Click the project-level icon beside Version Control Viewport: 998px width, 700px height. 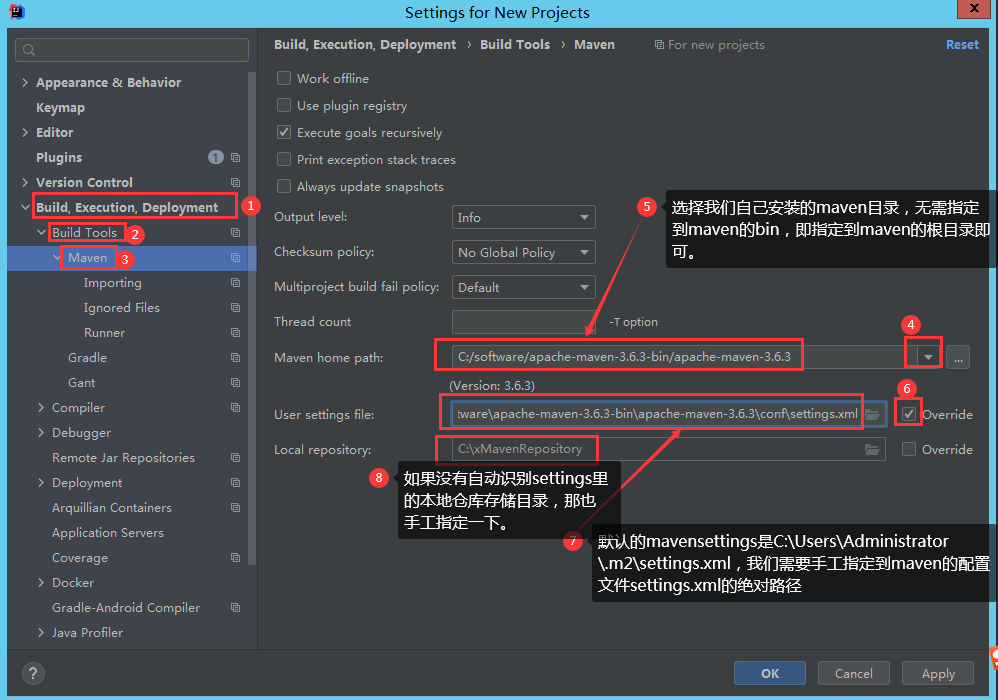click(235, 182)
